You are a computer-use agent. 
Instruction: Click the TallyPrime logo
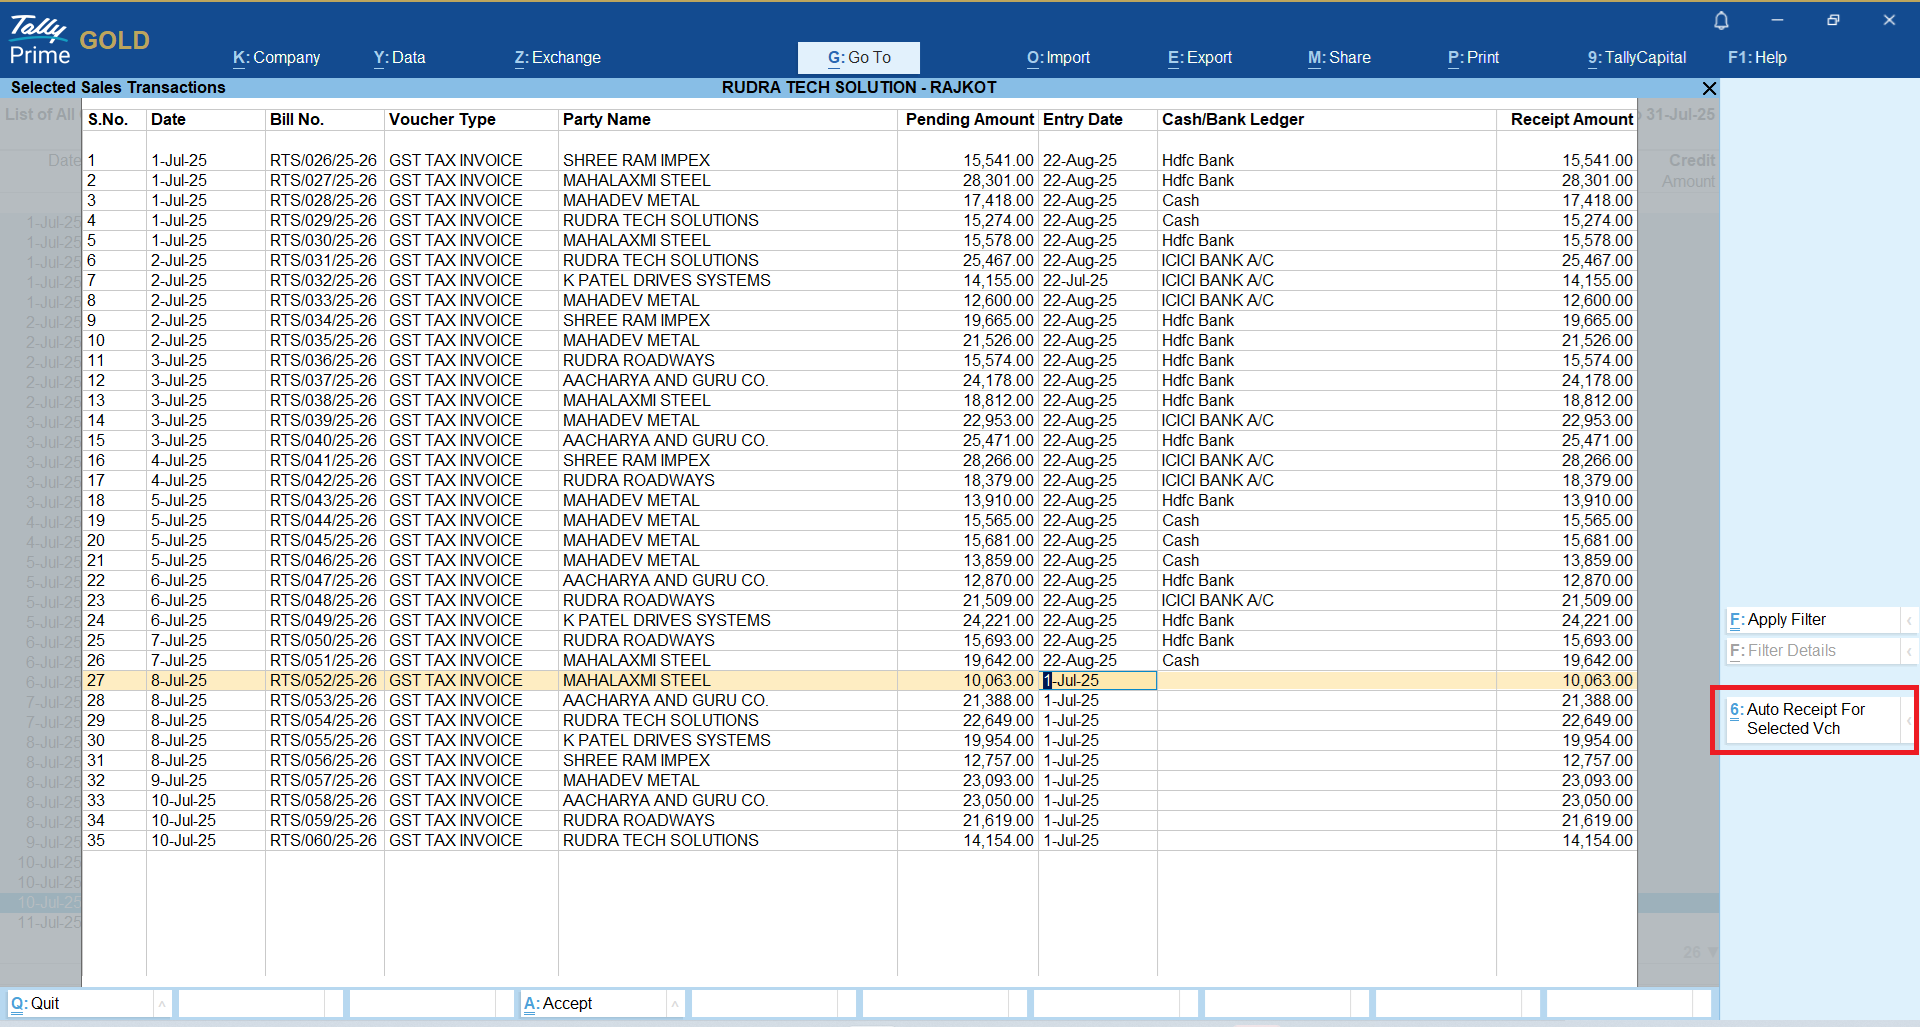(40, 40)
